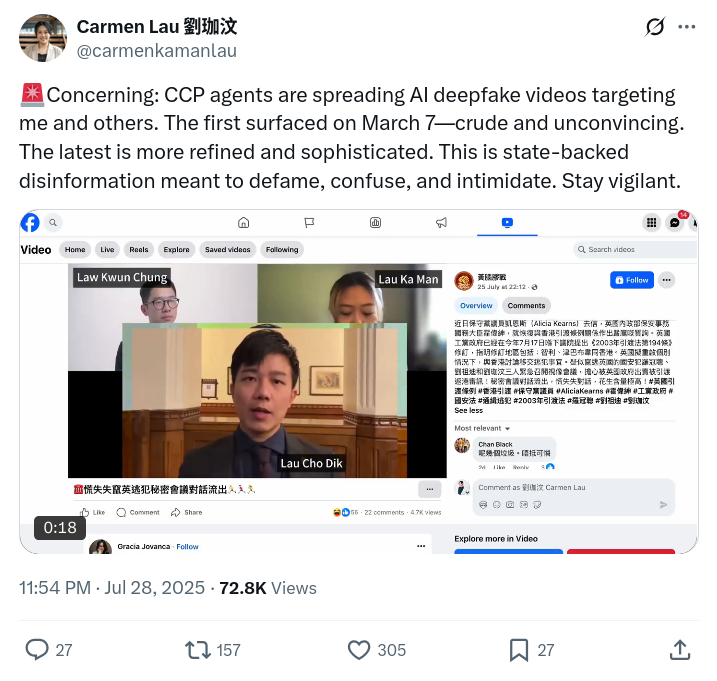Repost the tweet using the retweet icon
This screenshot has height=681, width=717.
(x=198, y=650)
